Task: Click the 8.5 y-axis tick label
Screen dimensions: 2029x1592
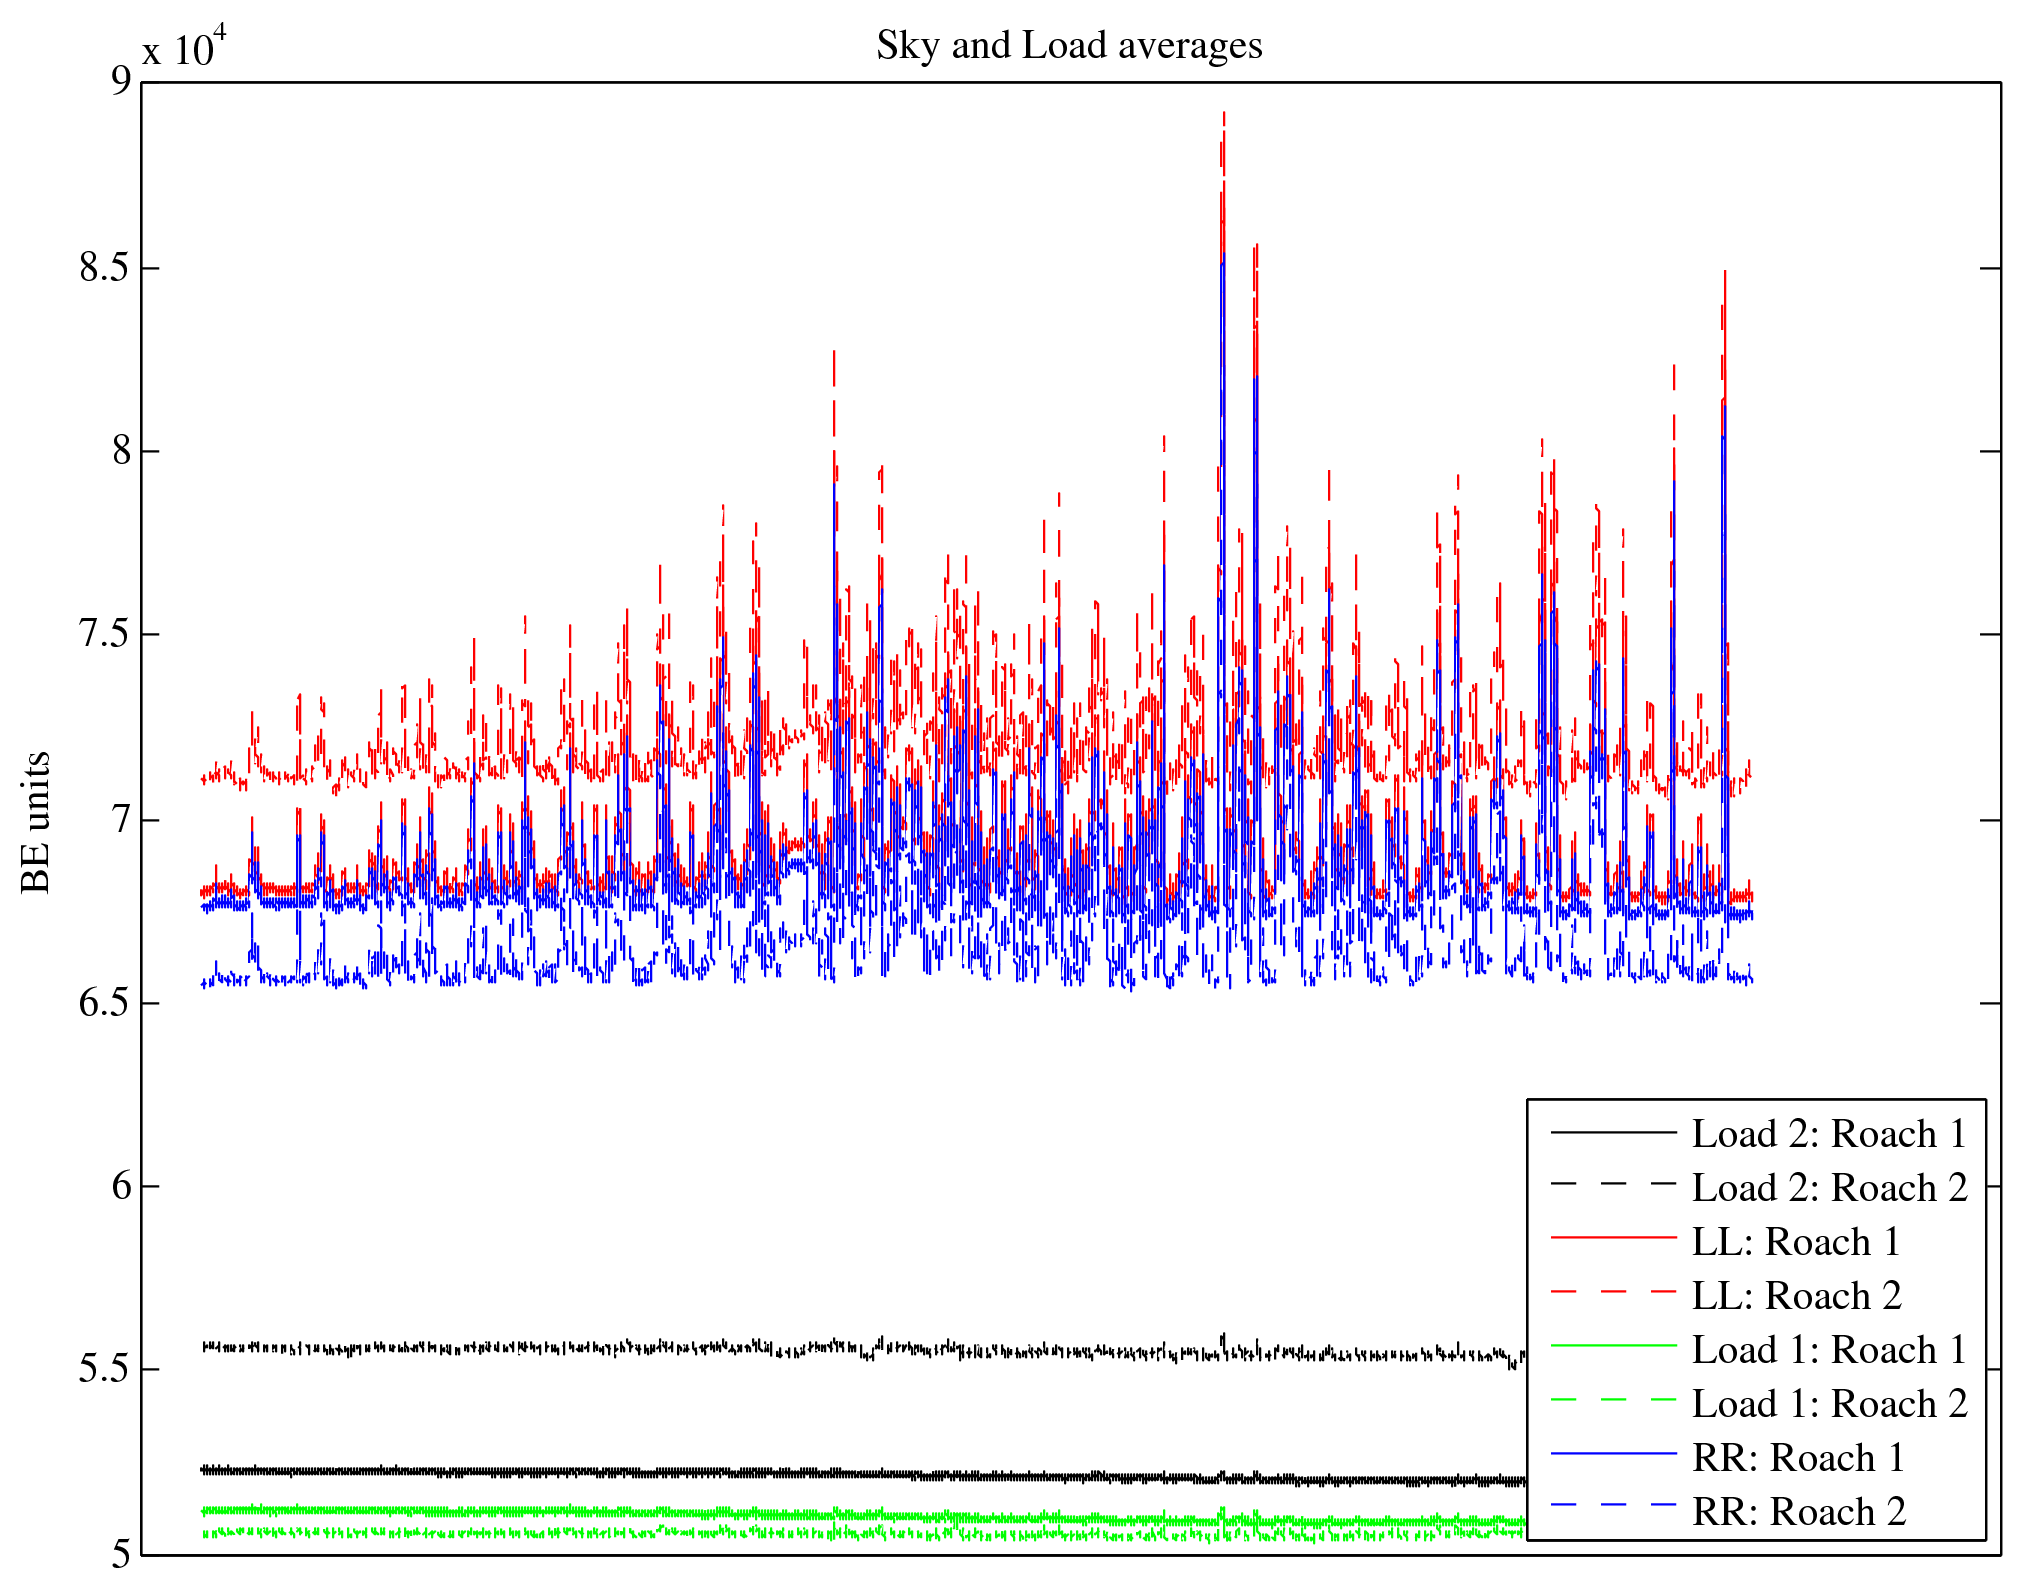Action: 105,268
